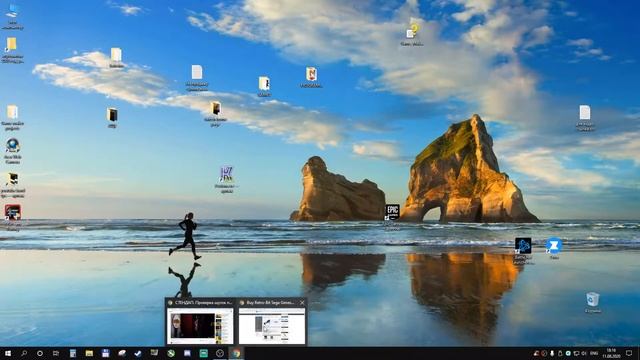Open Task View on the taskbar
This screenshot has width=640, height=360.
pyautogui.click(x=56, y=353)
